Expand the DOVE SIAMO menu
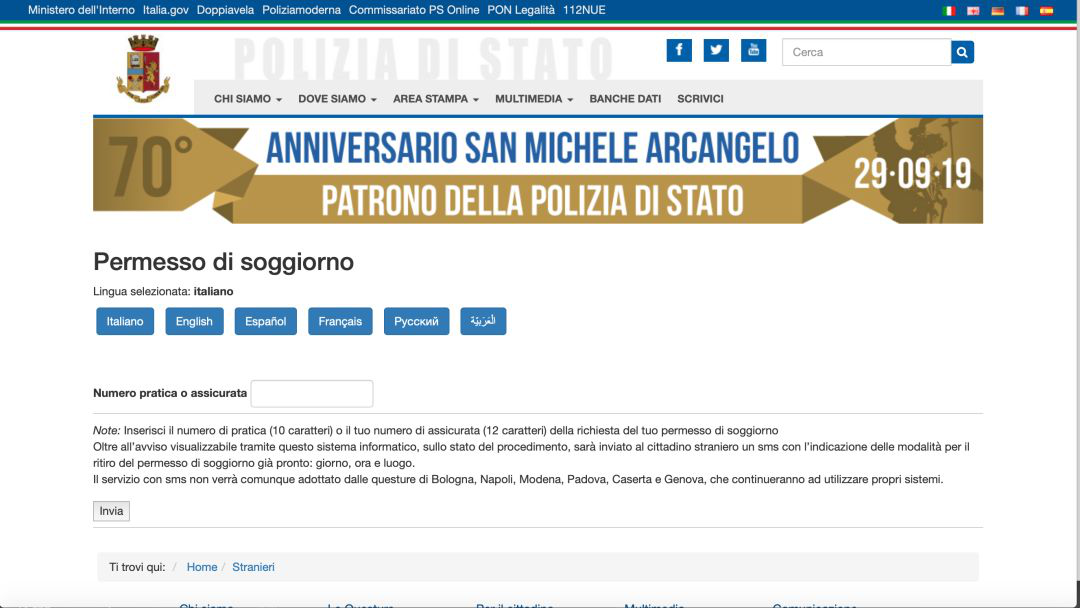Screen dimensions: 1080x608 [x=338, y=98]
